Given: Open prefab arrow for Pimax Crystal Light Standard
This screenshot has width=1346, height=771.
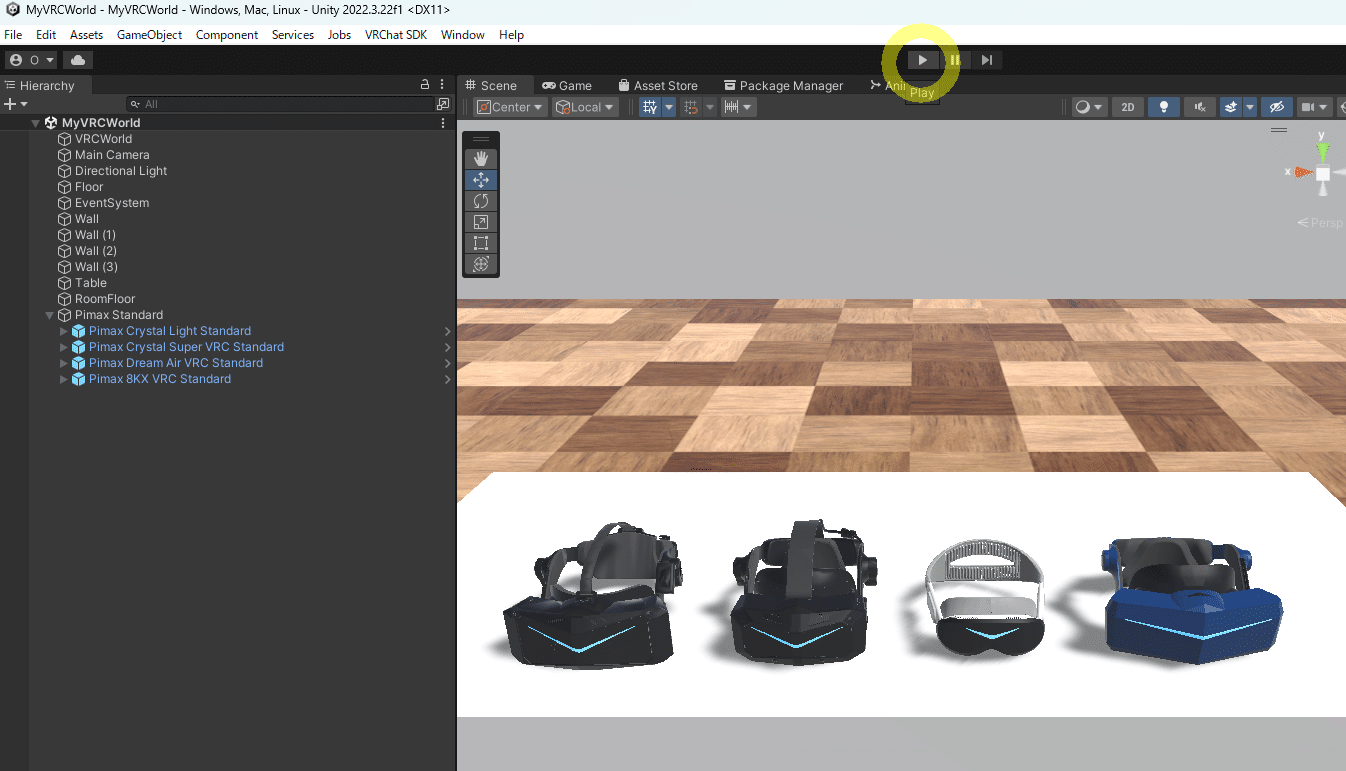Looking at the screenshot, I should point(447,331).
